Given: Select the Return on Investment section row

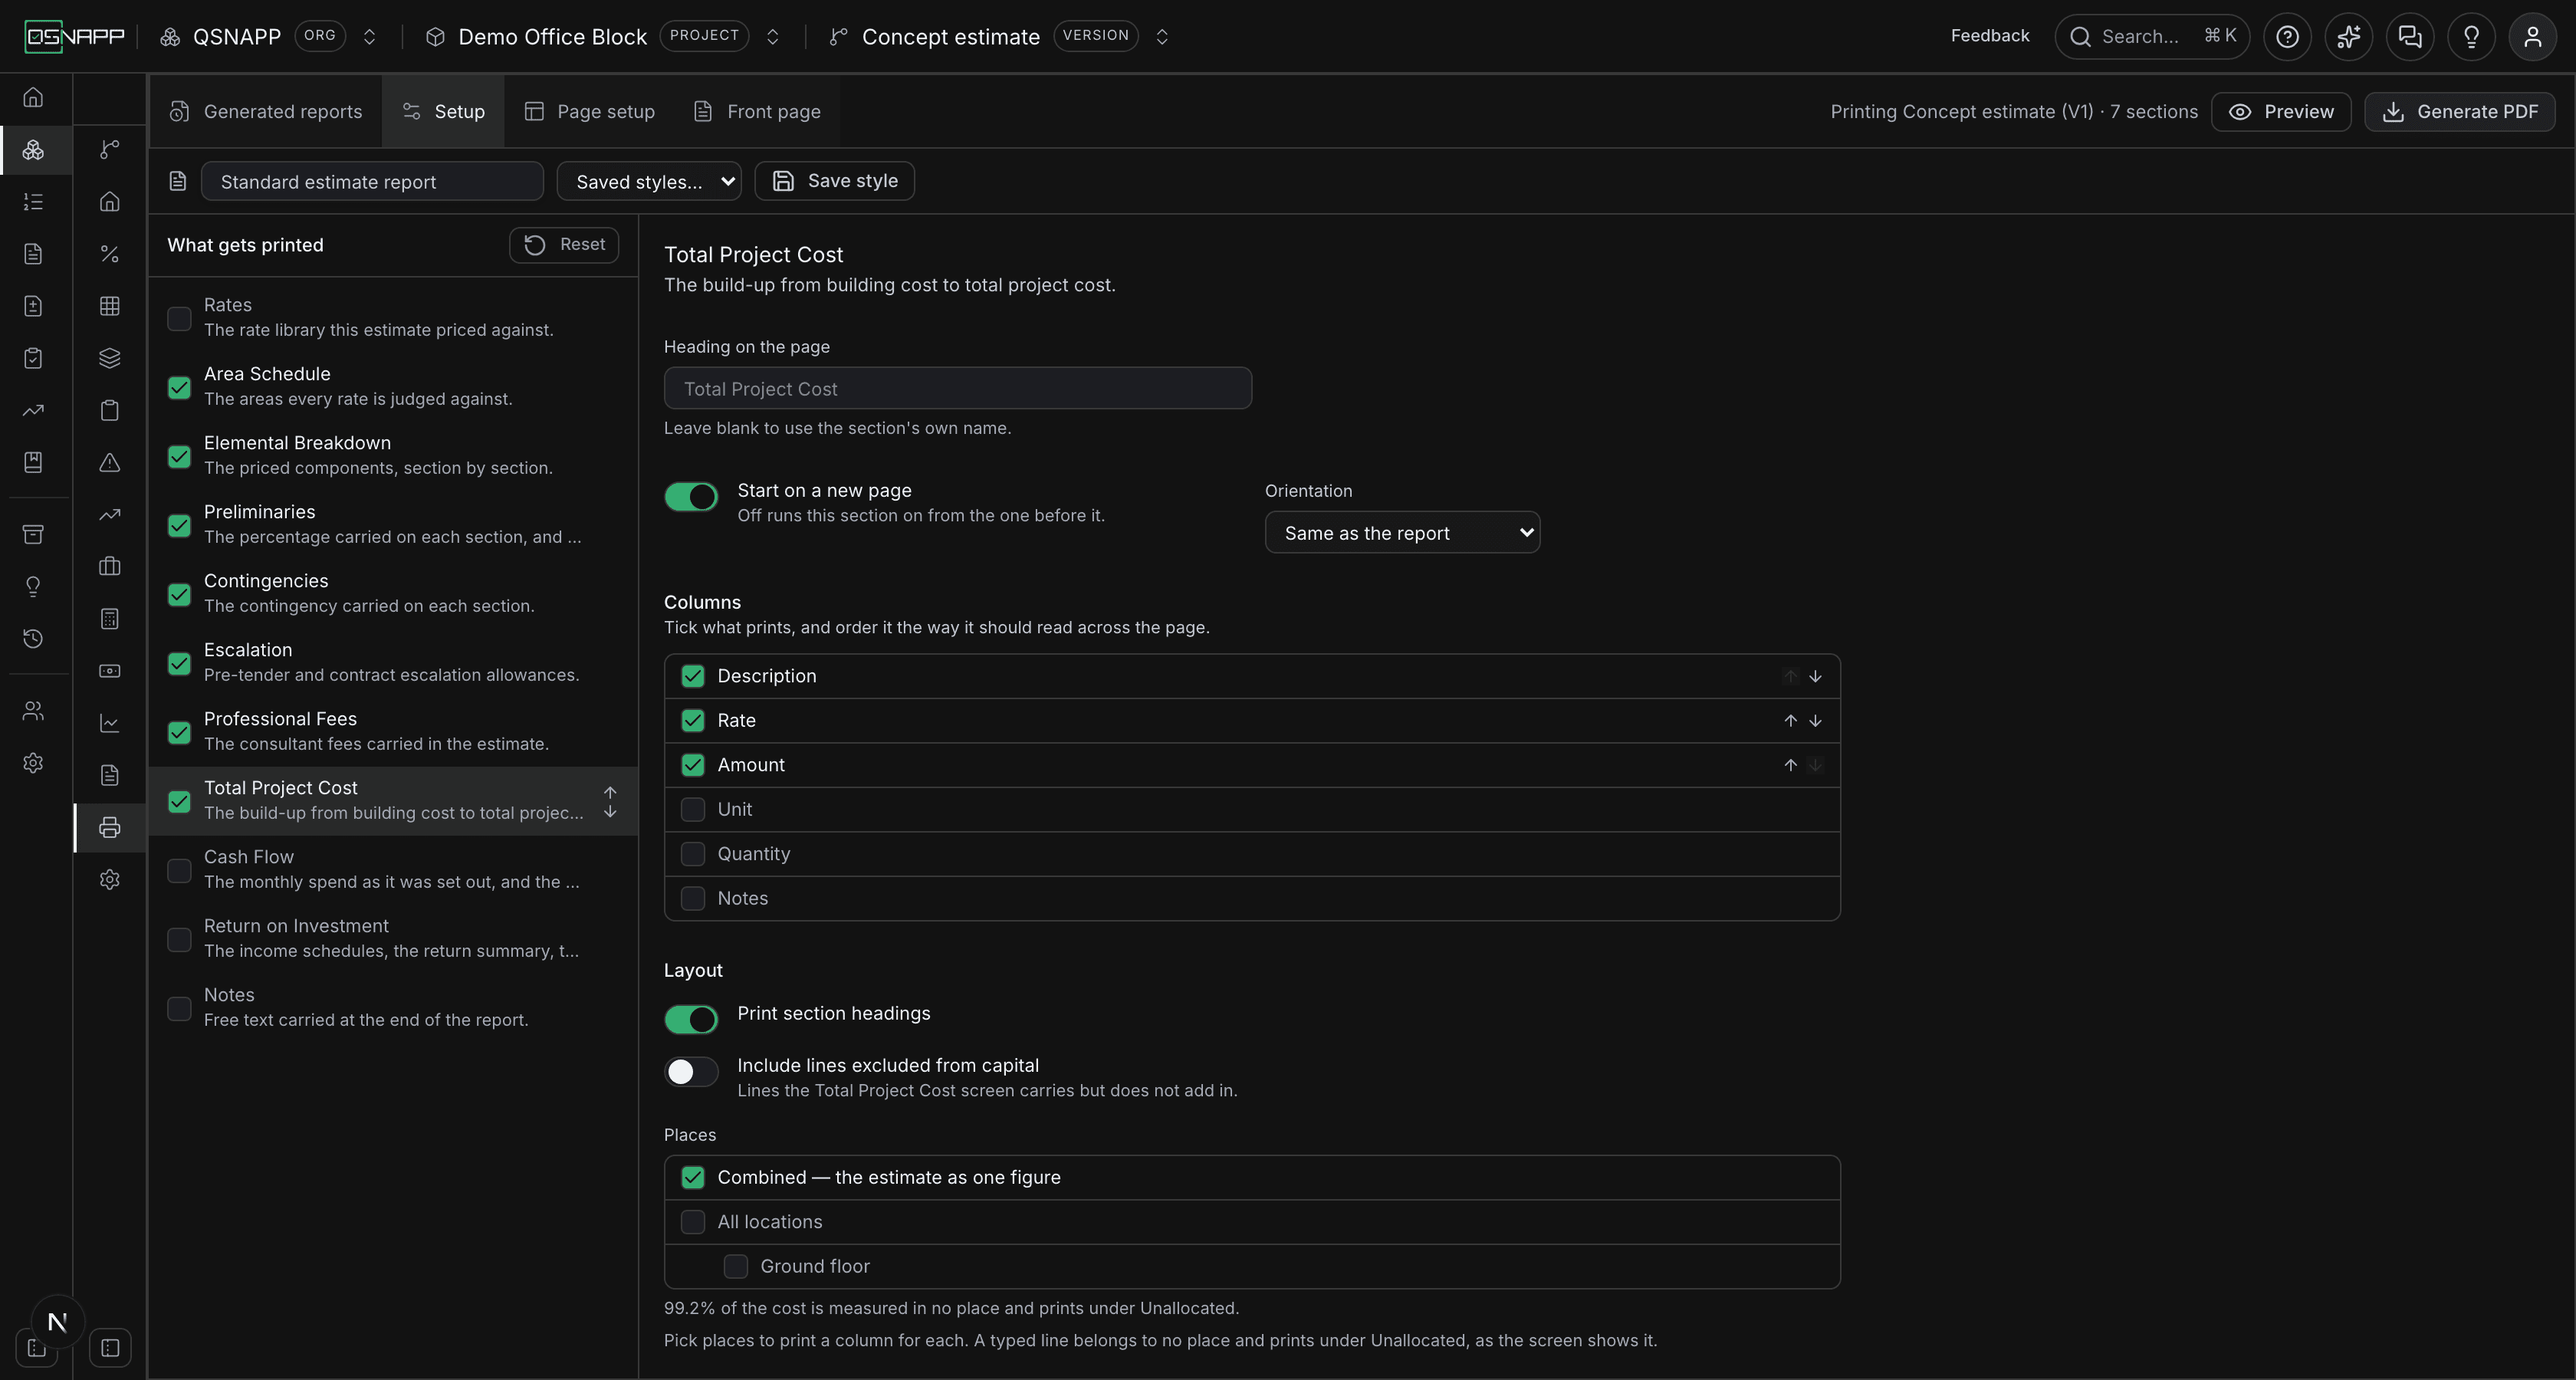Looking at the screenshot, I should [393, 939].
